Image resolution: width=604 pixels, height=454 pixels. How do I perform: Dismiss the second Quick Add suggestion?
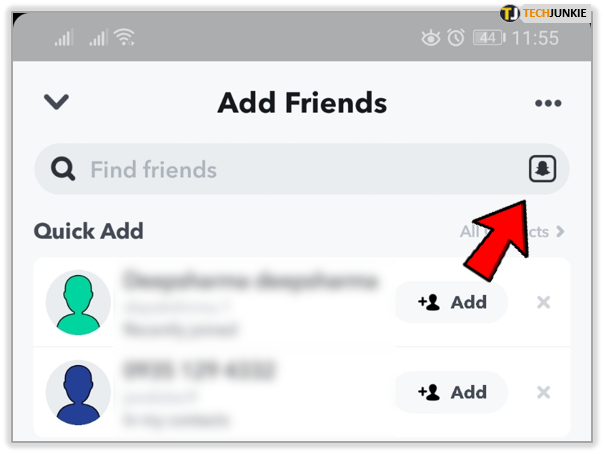[543, 392]
